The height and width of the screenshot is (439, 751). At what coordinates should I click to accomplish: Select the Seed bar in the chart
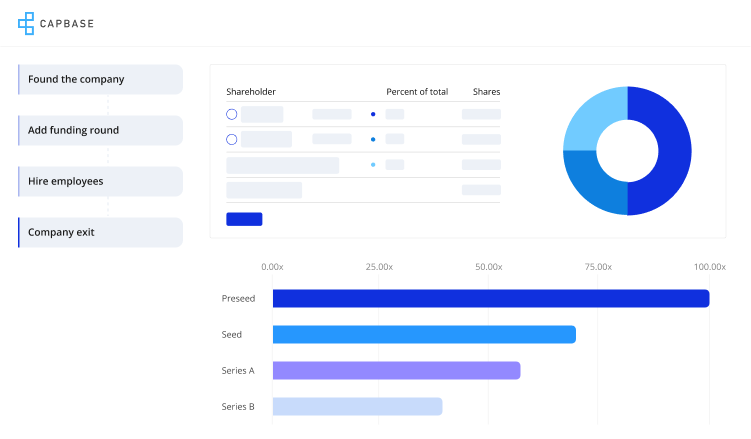coord(424,335)
